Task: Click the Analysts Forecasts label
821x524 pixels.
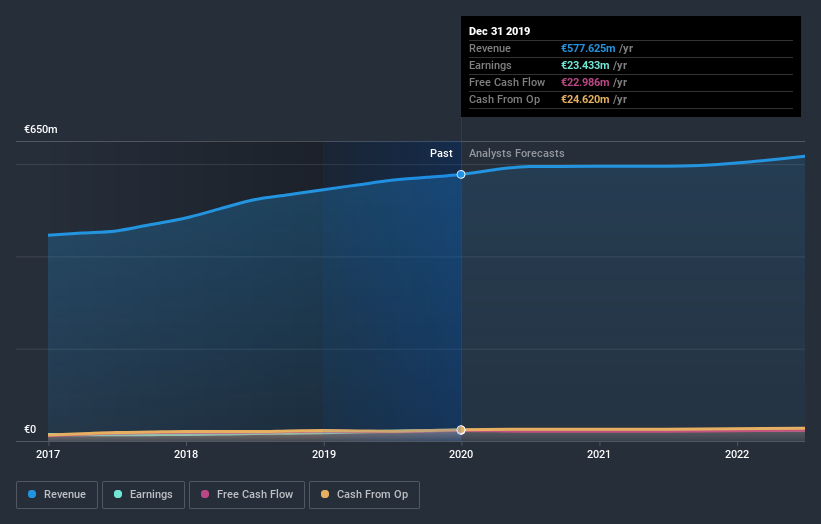Action: click(517, 153)
